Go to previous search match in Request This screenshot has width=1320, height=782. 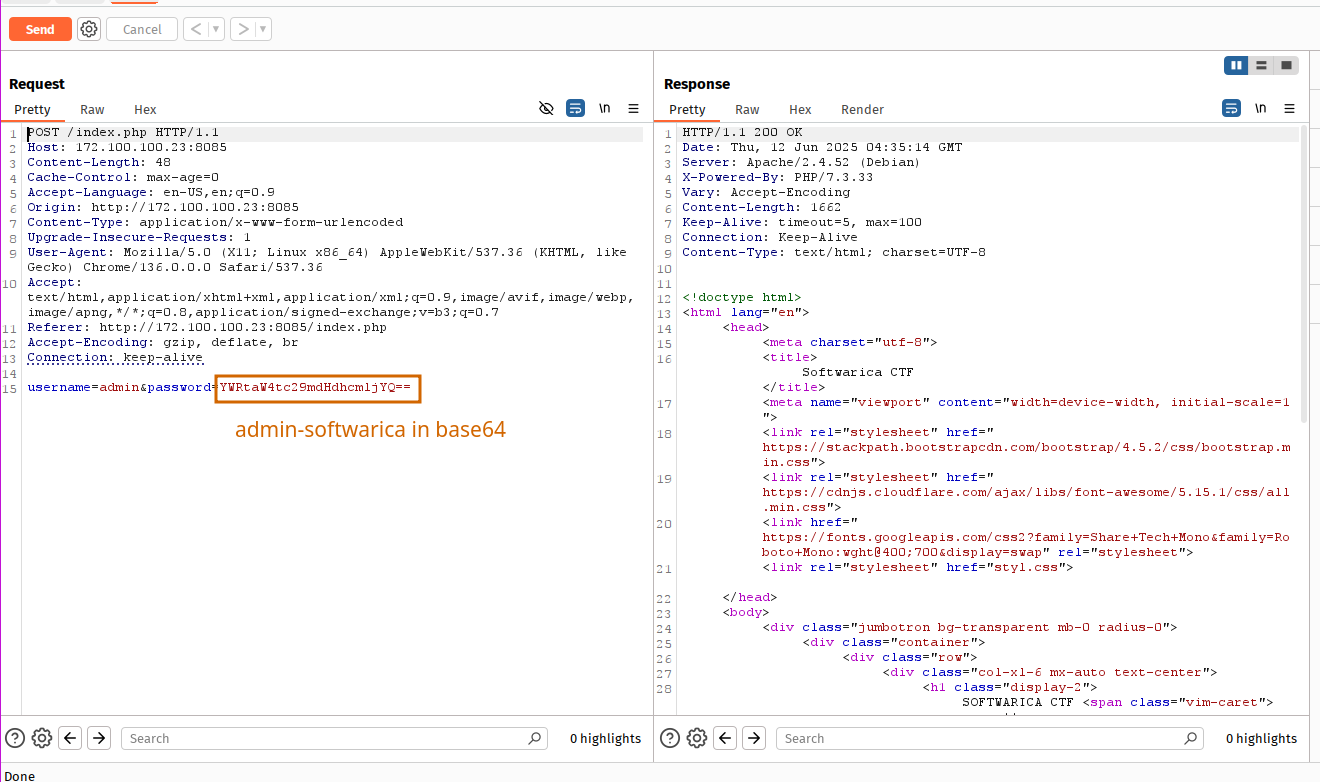(70, 738)
